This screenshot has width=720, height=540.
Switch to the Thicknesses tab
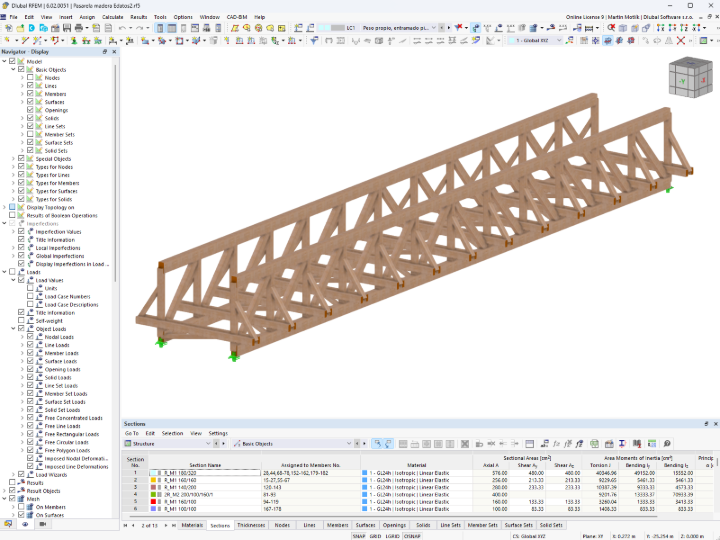pos(251,525)
